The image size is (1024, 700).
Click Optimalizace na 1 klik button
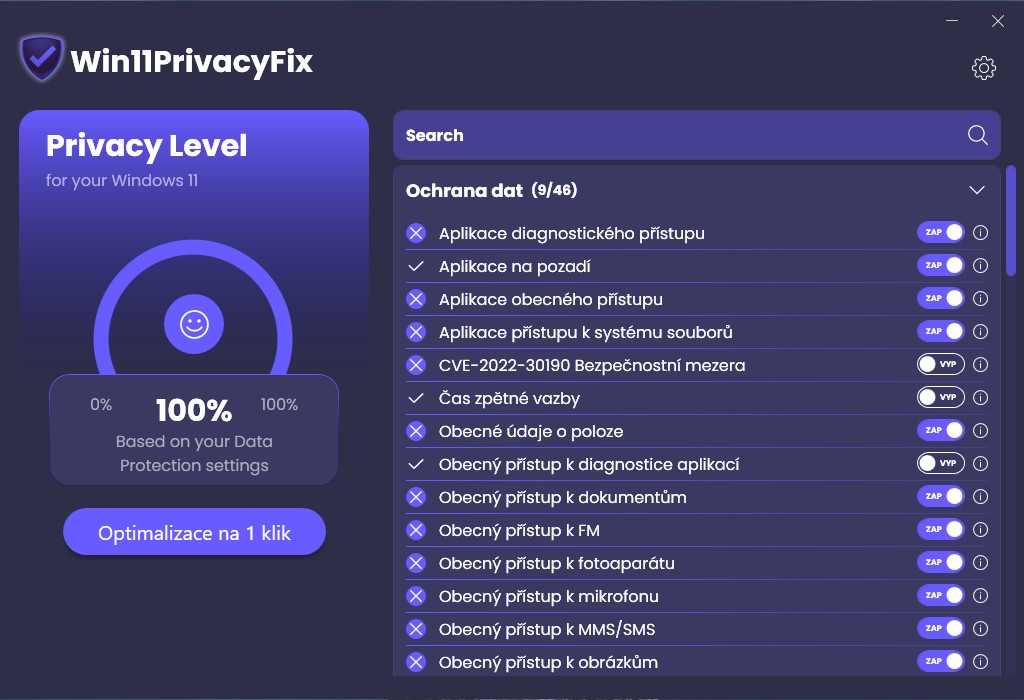194,533
